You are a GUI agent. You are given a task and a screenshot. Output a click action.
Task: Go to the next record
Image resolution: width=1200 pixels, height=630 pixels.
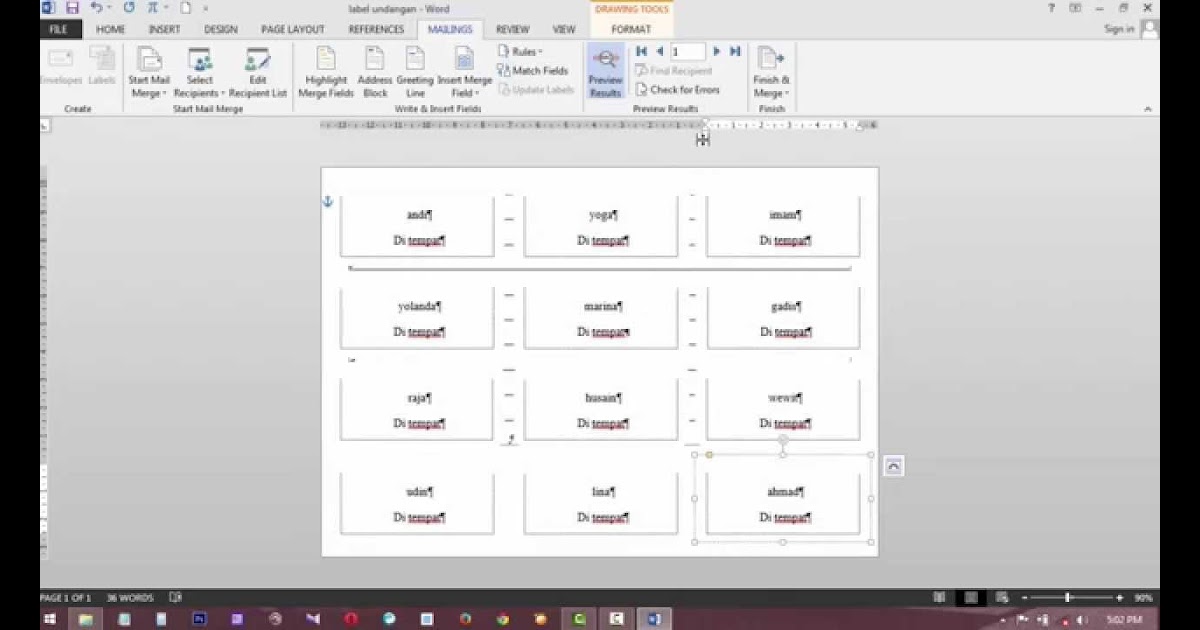(x=716, y=51)
